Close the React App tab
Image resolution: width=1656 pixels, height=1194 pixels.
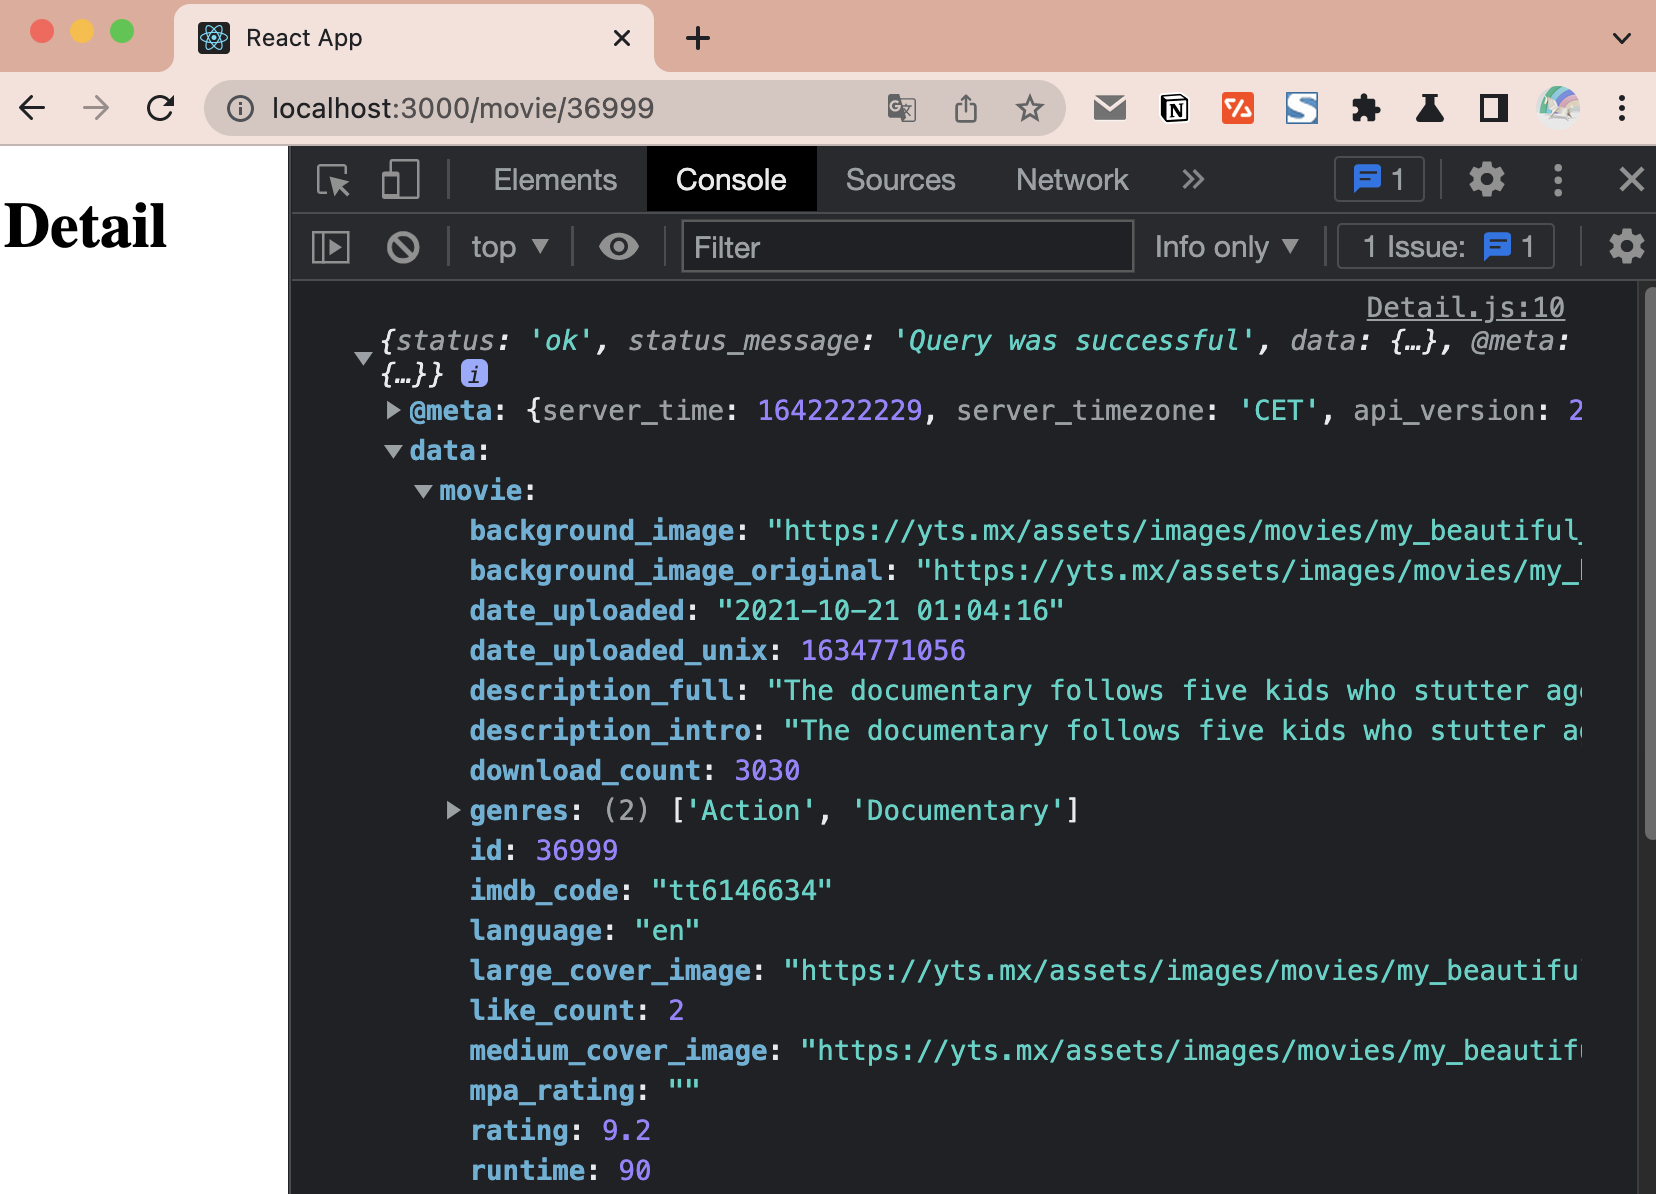point(622,38)
